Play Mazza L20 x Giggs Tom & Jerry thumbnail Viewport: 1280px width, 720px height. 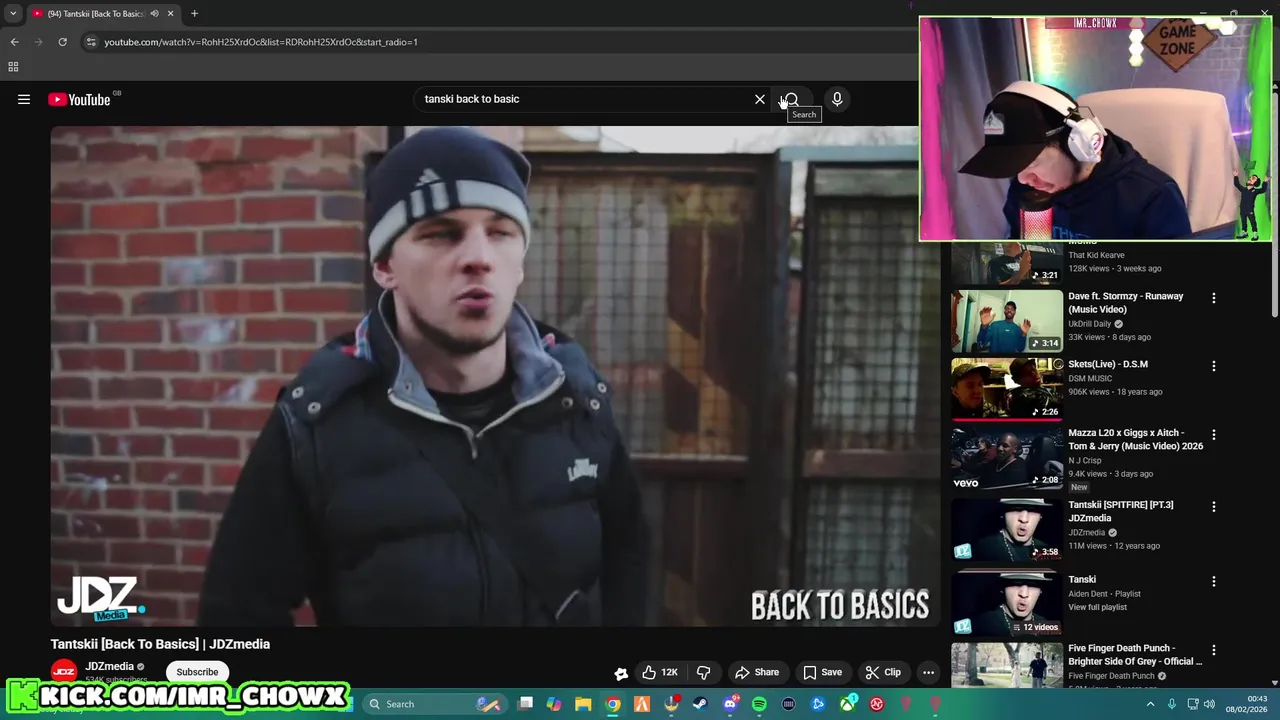1006,458
